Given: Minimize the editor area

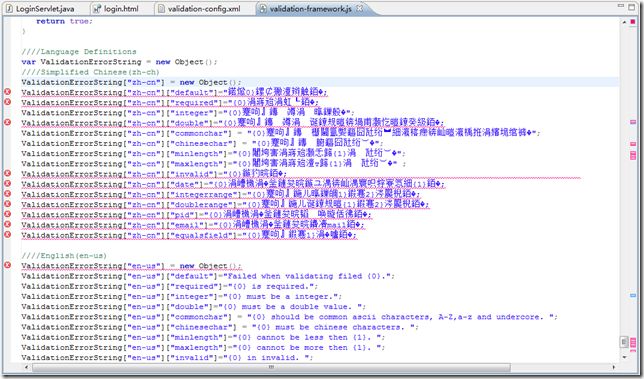Looking at the screenshot, I should 621,6.
